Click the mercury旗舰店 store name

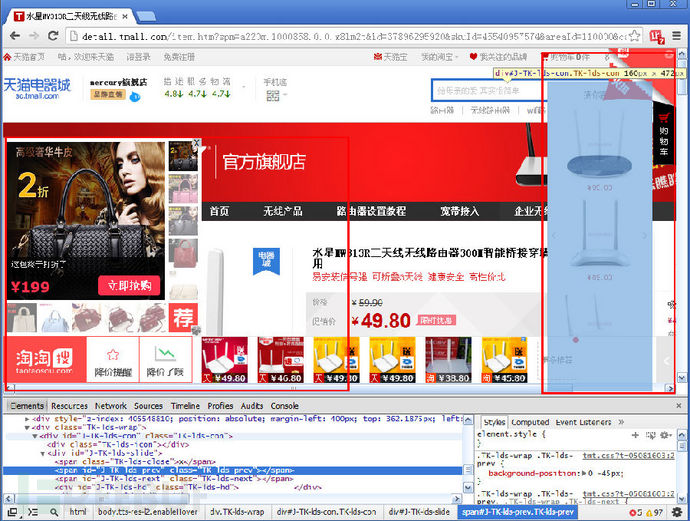tap(118, 82)
